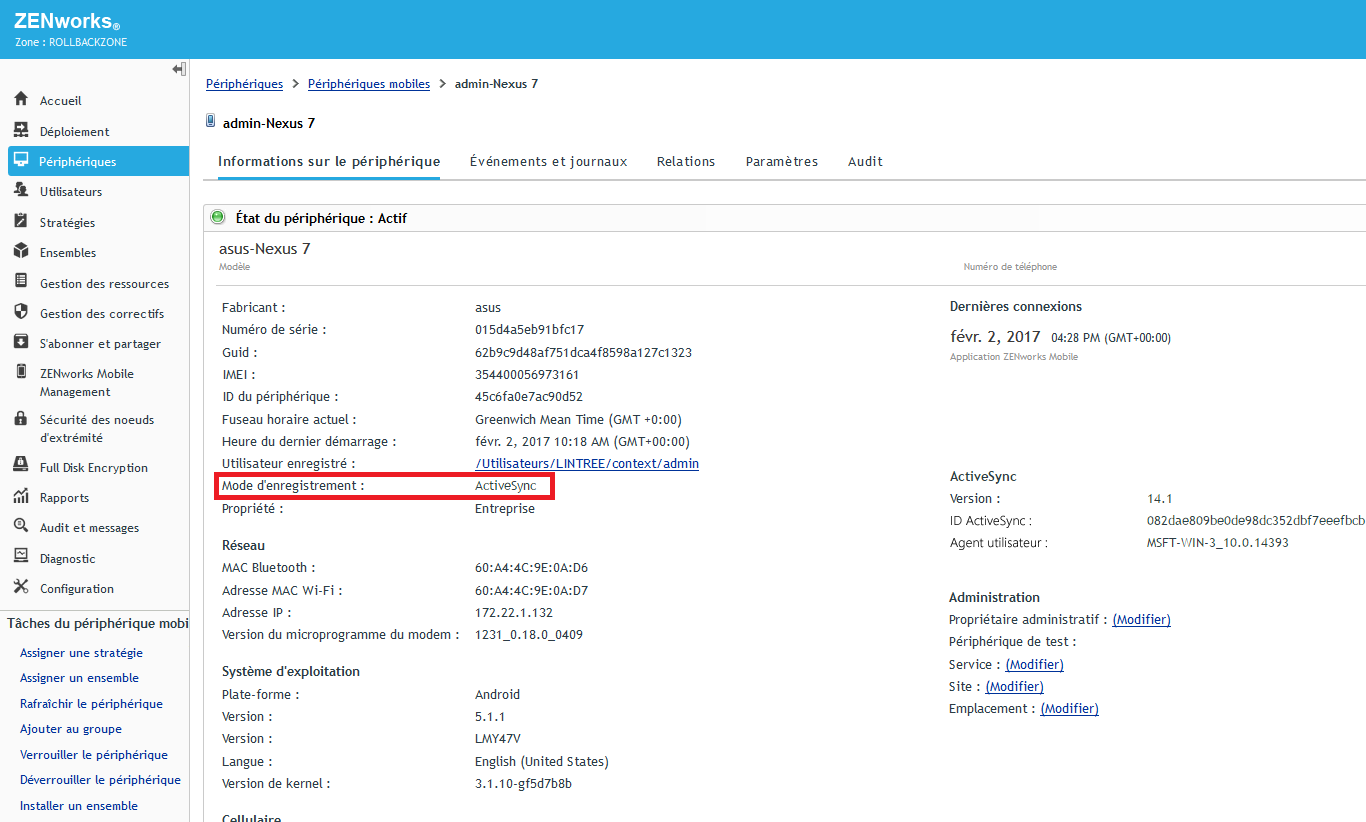
Task: Open the Paramètres tab
Action: (x=782, y=162)
